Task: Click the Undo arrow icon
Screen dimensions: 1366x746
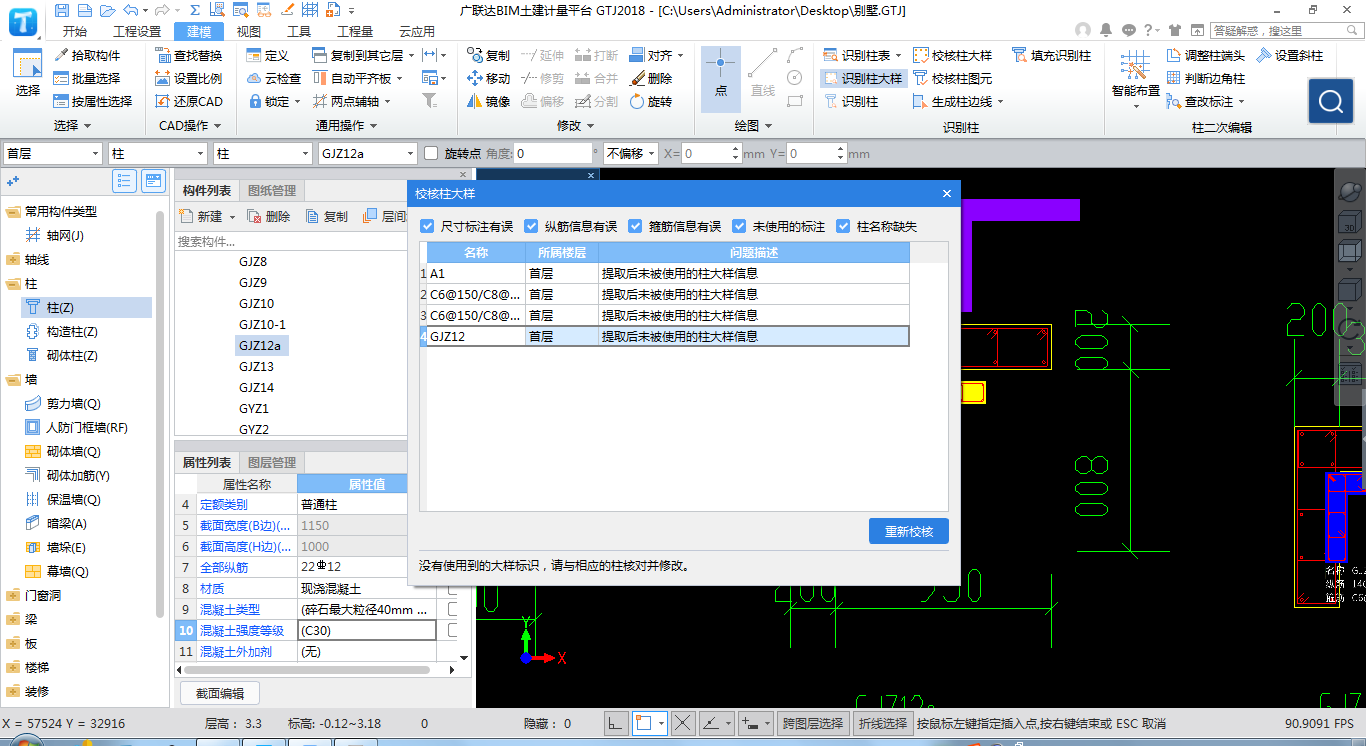Action: pos(129,10)
